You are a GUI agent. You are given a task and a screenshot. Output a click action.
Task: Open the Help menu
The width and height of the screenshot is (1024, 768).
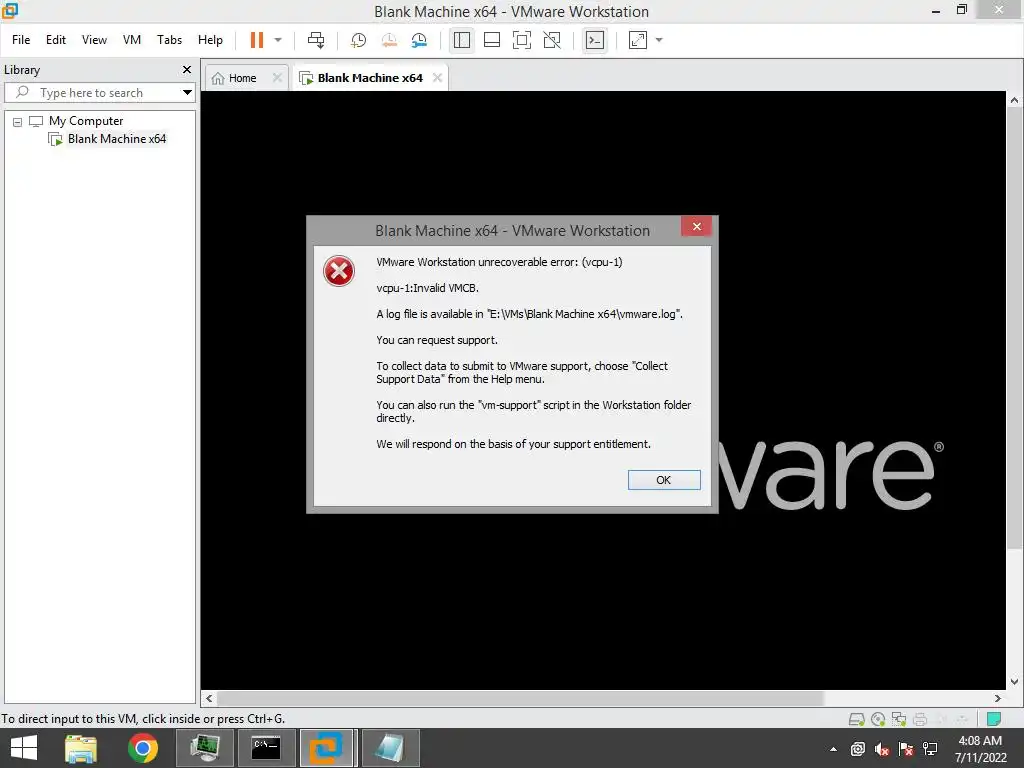coord(210,40)
